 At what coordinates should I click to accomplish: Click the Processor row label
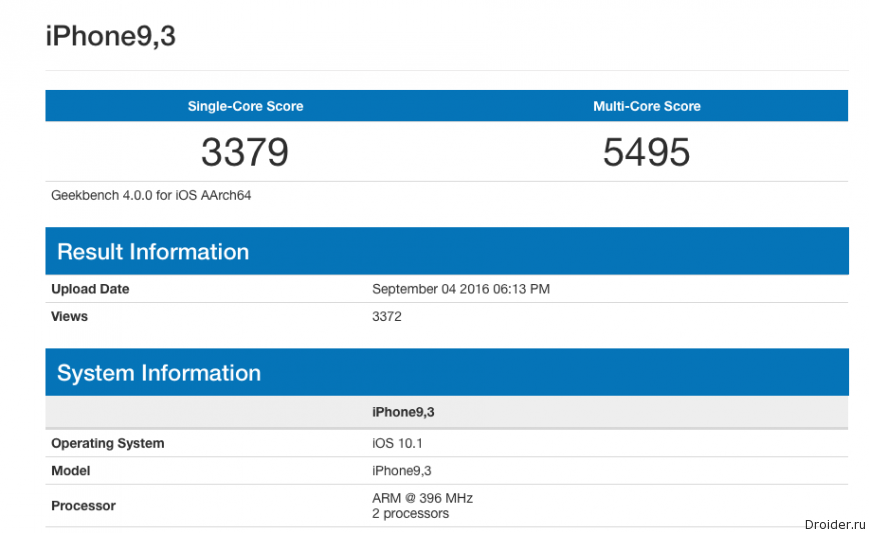83,506
